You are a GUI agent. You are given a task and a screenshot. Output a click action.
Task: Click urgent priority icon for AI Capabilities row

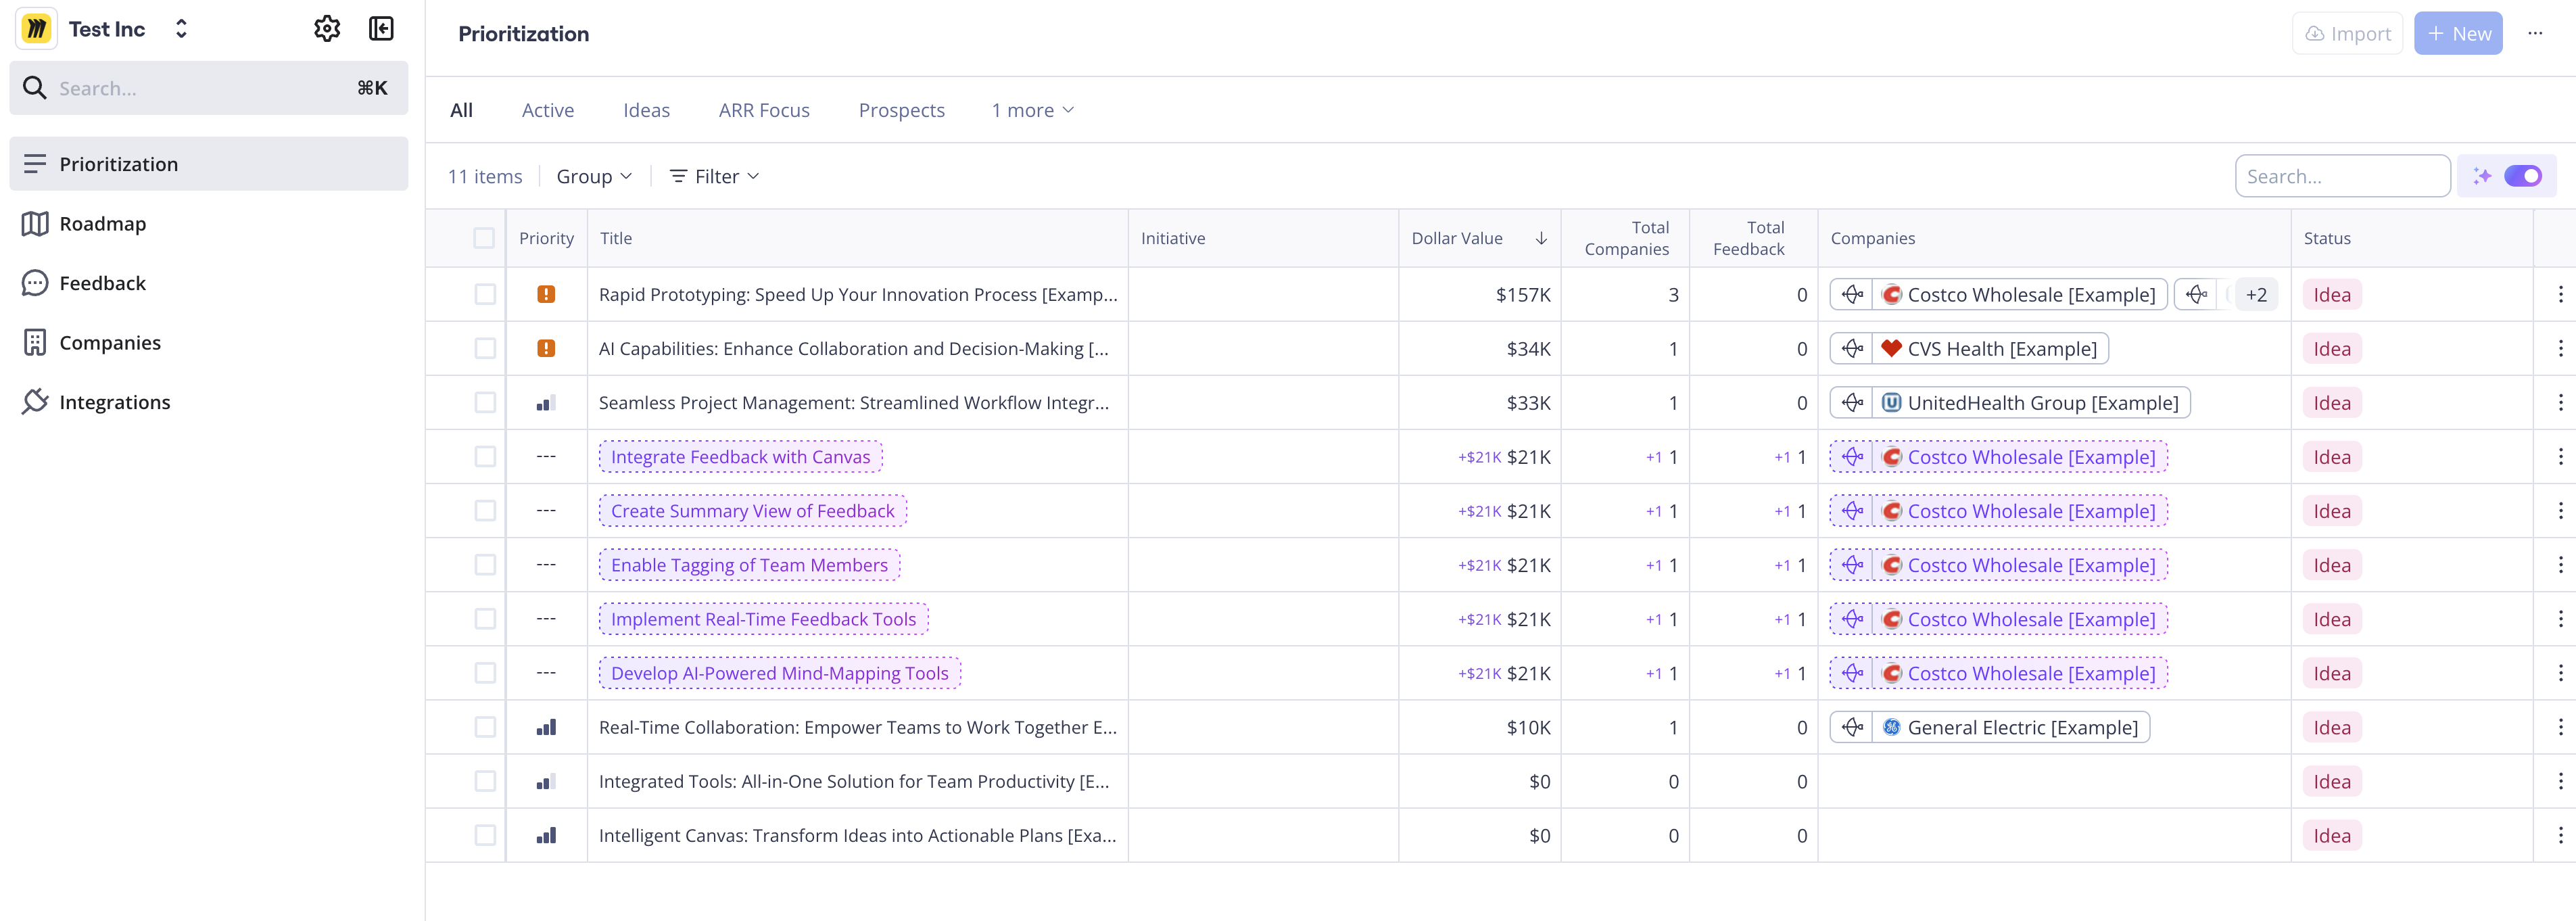546,348
